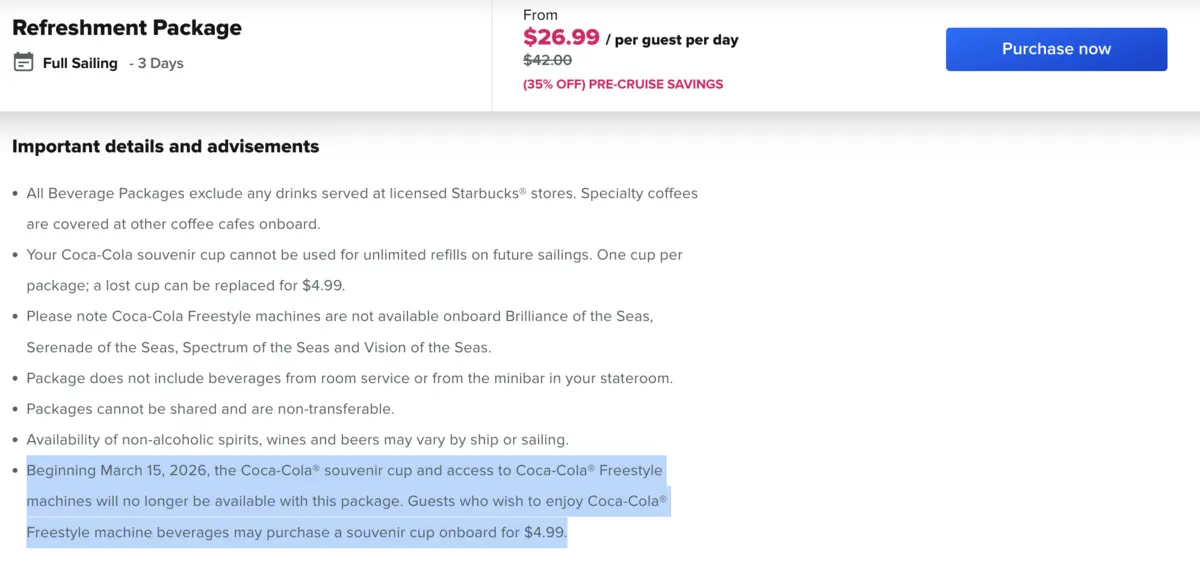Click the per guest per day text
This screenshot has height=577, width=1200.
676,40
